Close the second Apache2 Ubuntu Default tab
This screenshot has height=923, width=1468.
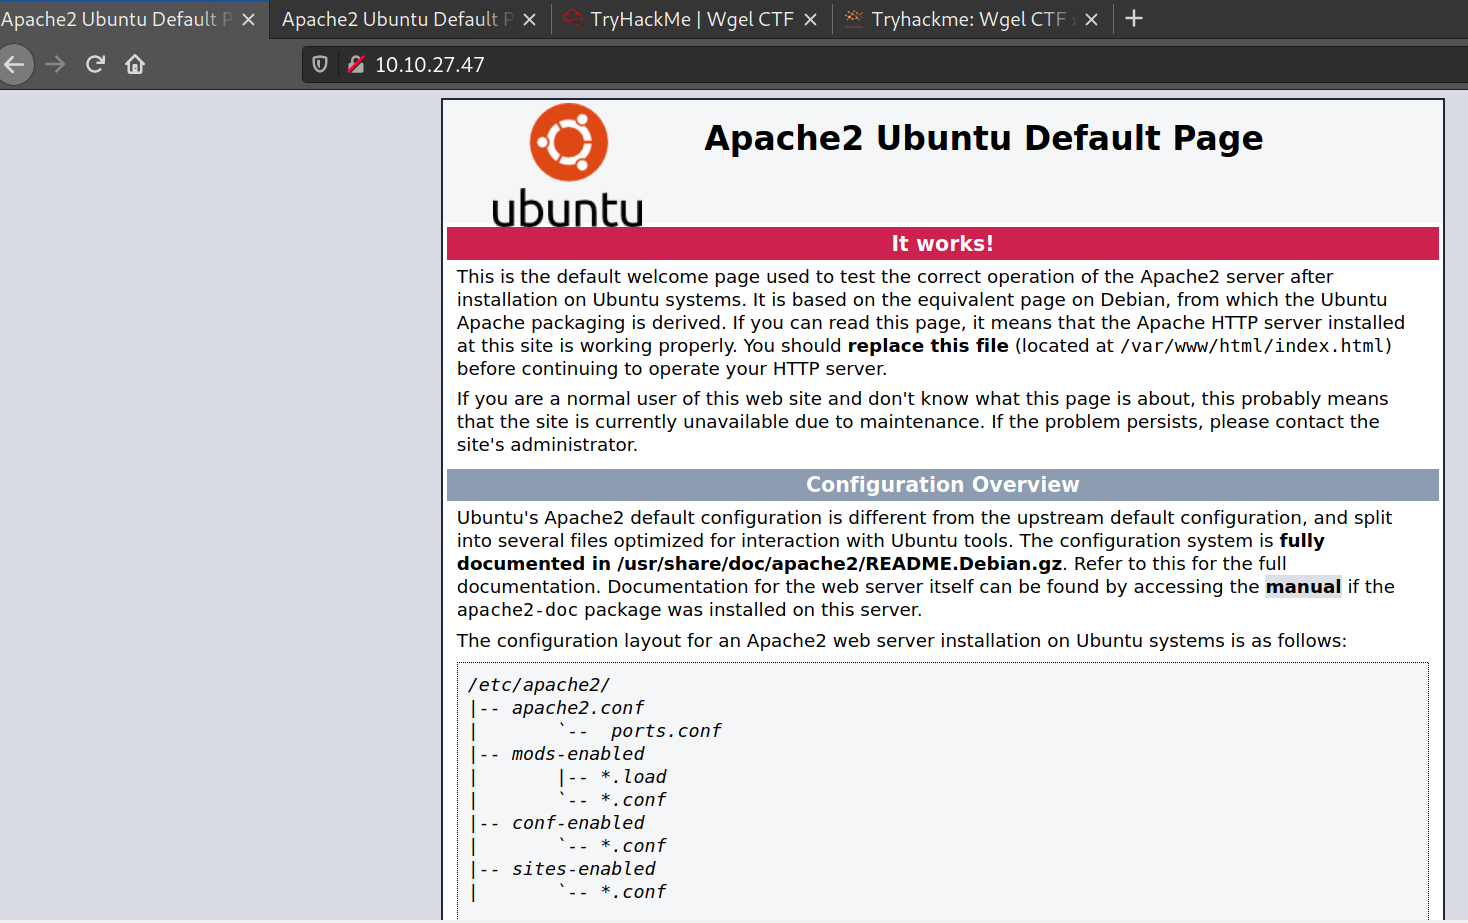pyautogui.click(x=530, y=20)
